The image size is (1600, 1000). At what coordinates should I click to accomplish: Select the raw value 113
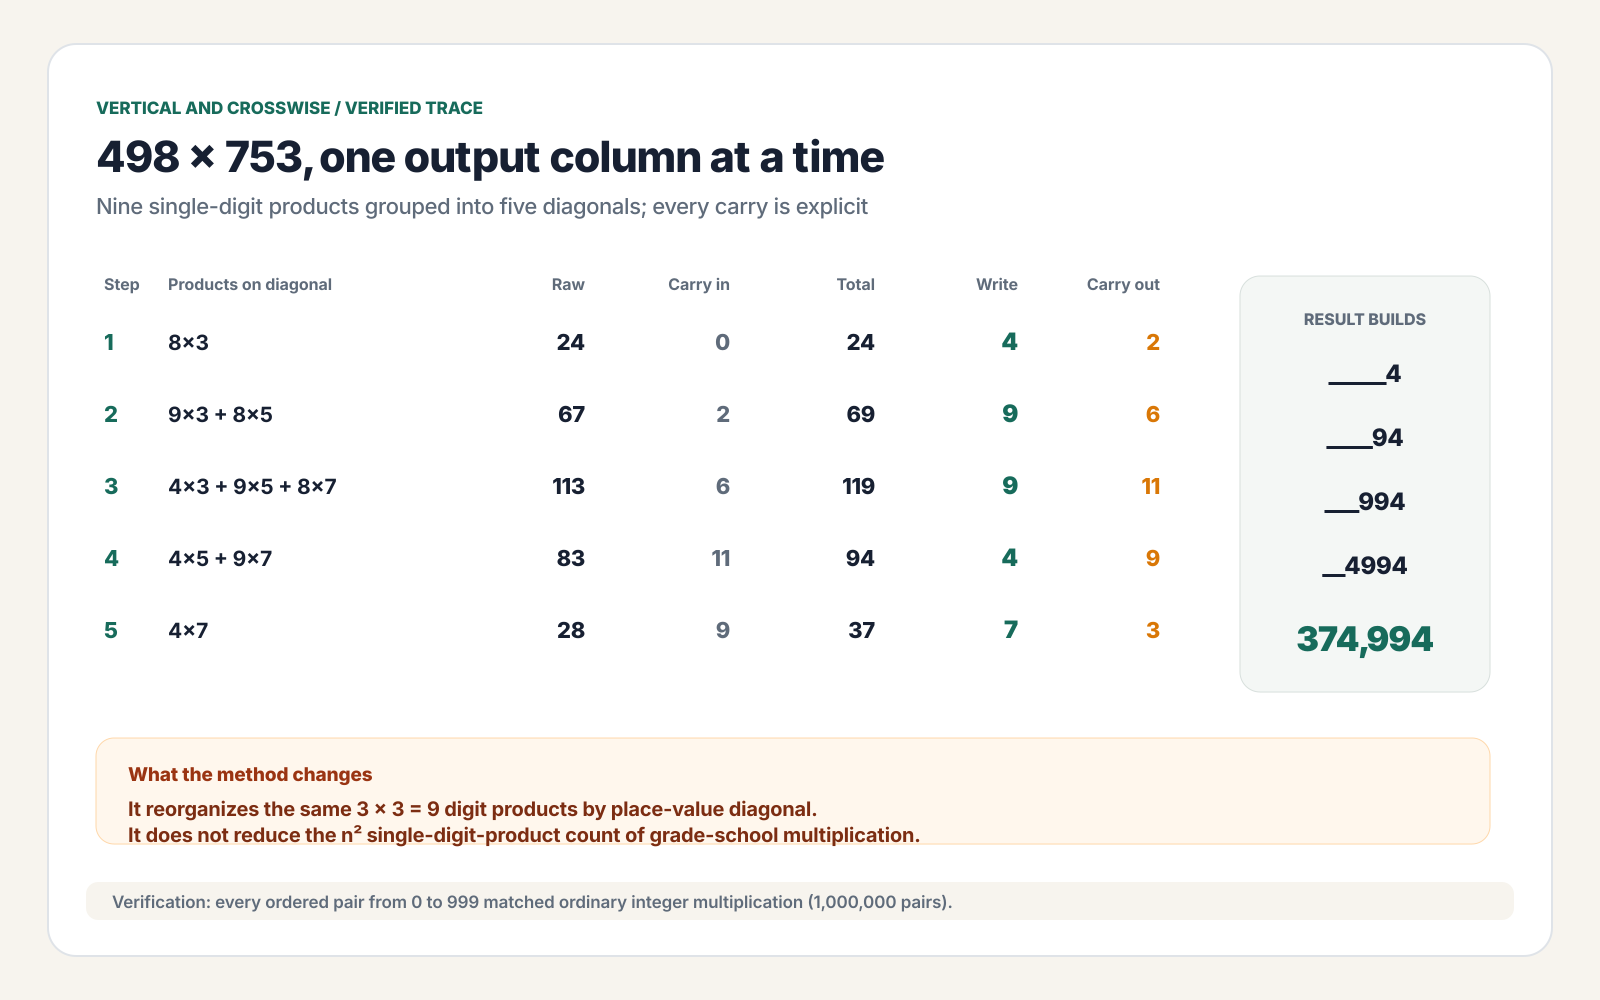[569, 487]
